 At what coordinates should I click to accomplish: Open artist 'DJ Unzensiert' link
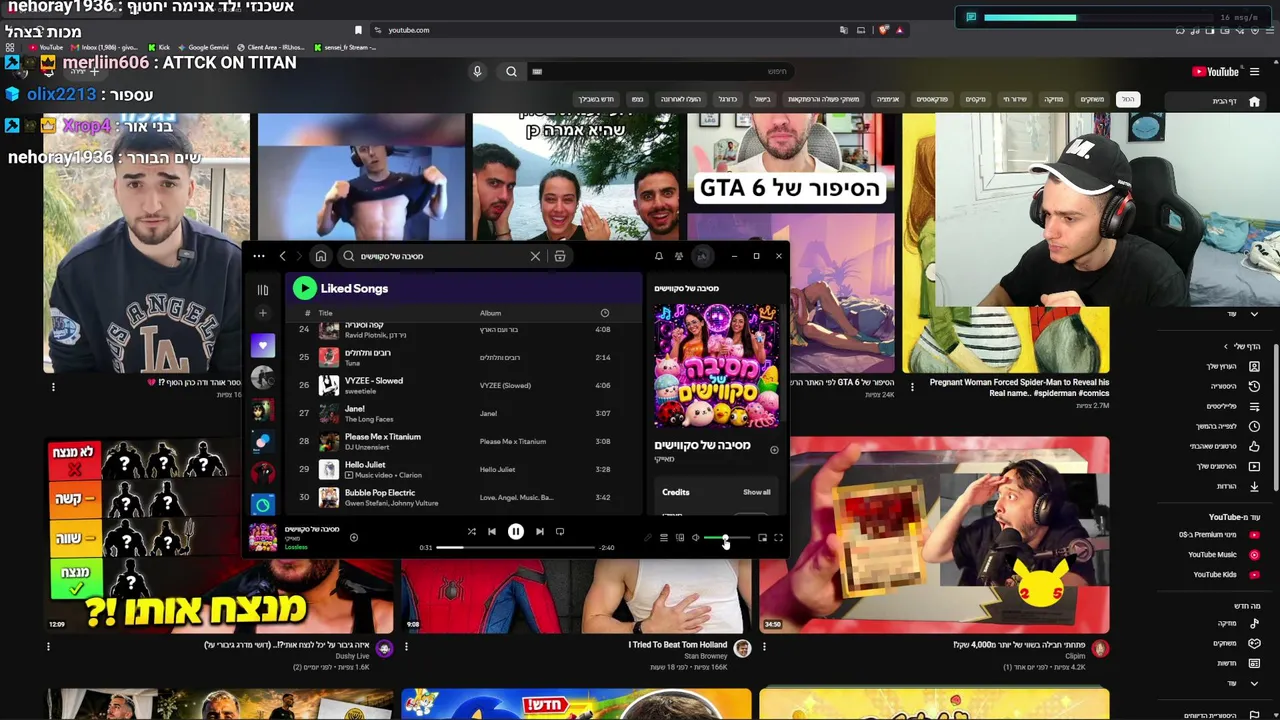pyautogui.click(x=366, y=447)
